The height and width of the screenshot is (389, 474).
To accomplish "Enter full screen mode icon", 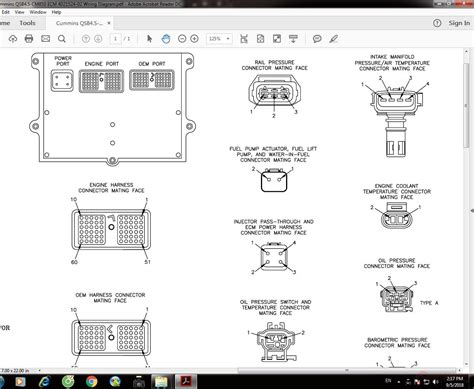I will tap(277, 39).
